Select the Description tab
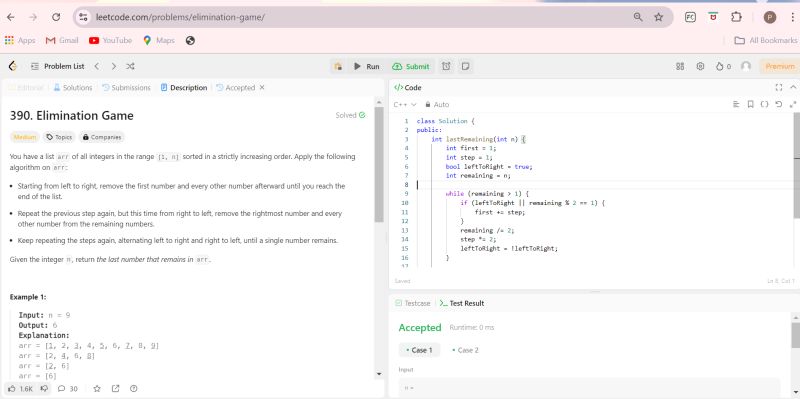 pyautogui.click(x=184, y=88)
